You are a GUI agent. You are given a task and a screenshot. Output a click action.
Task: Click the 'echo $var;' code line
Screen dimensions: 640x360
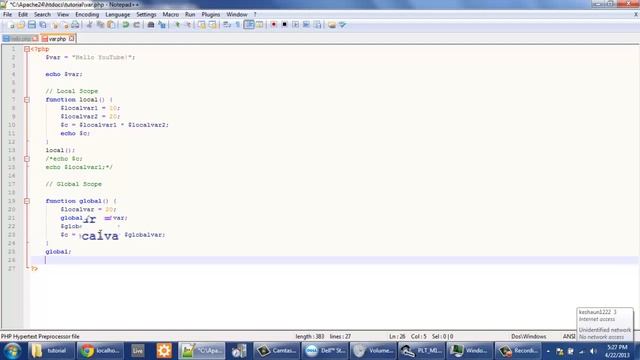64,74
